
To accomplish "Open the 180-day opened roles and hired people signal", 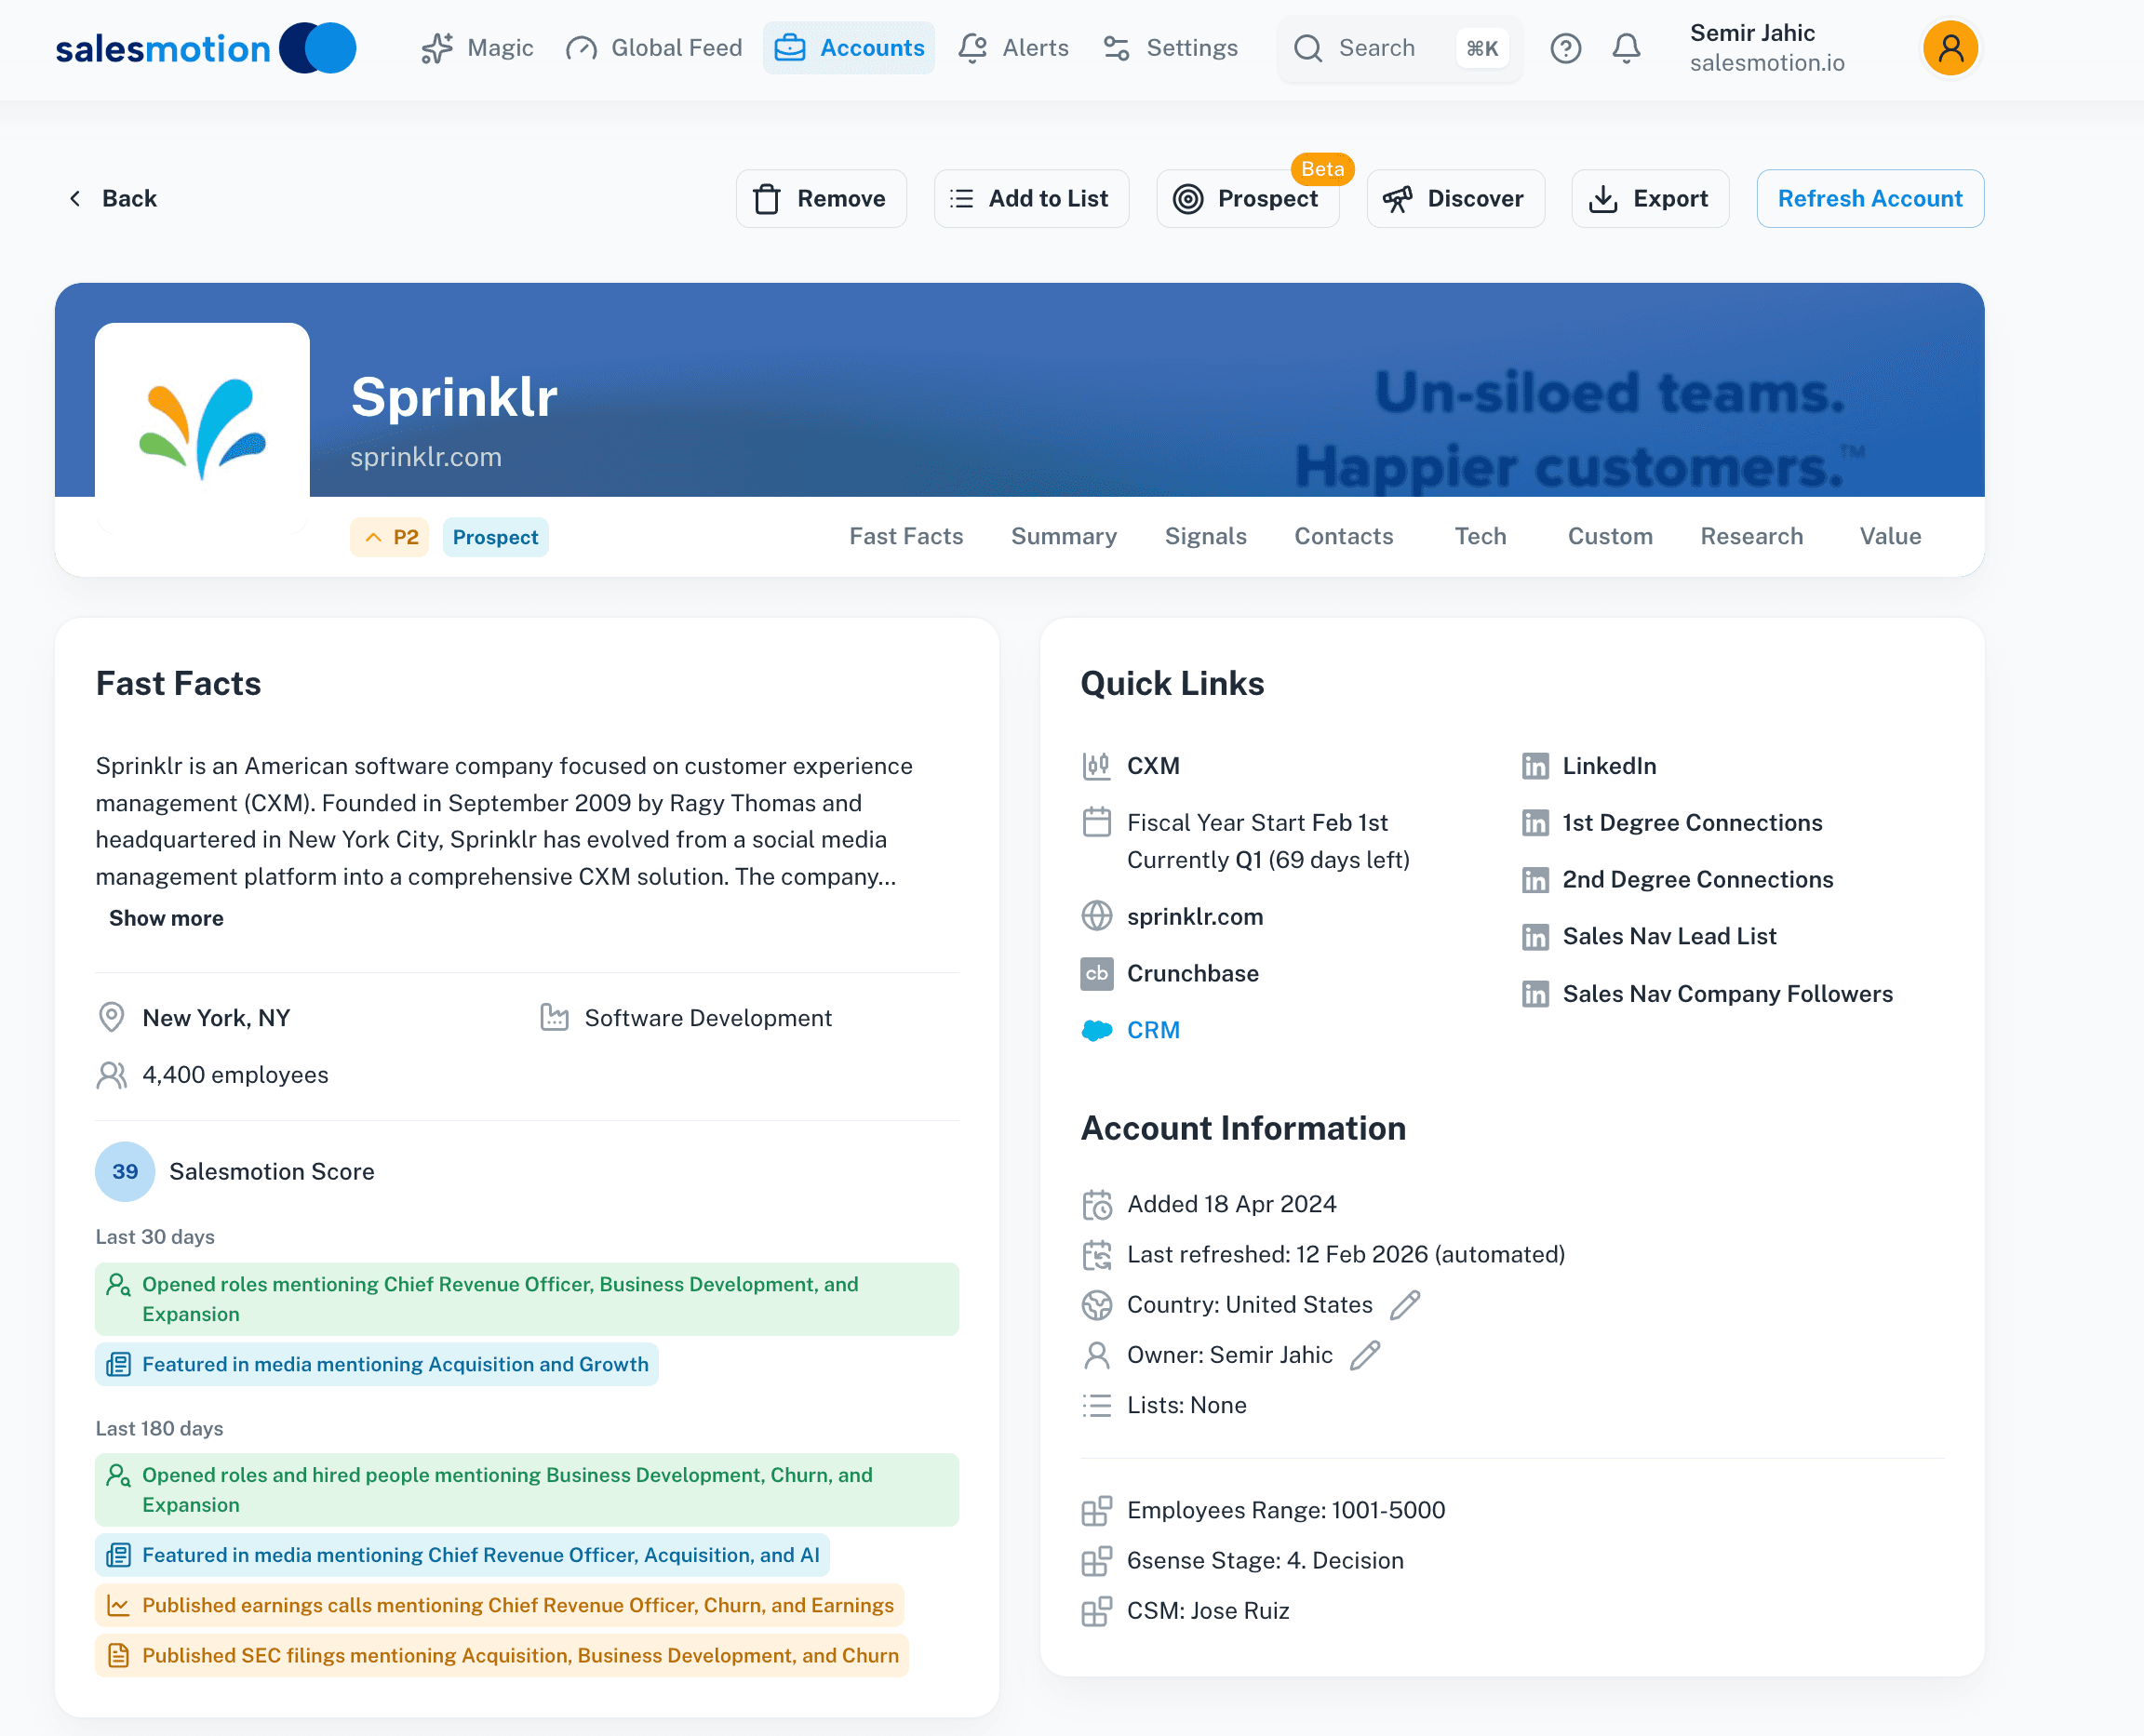I will 527,1490.
